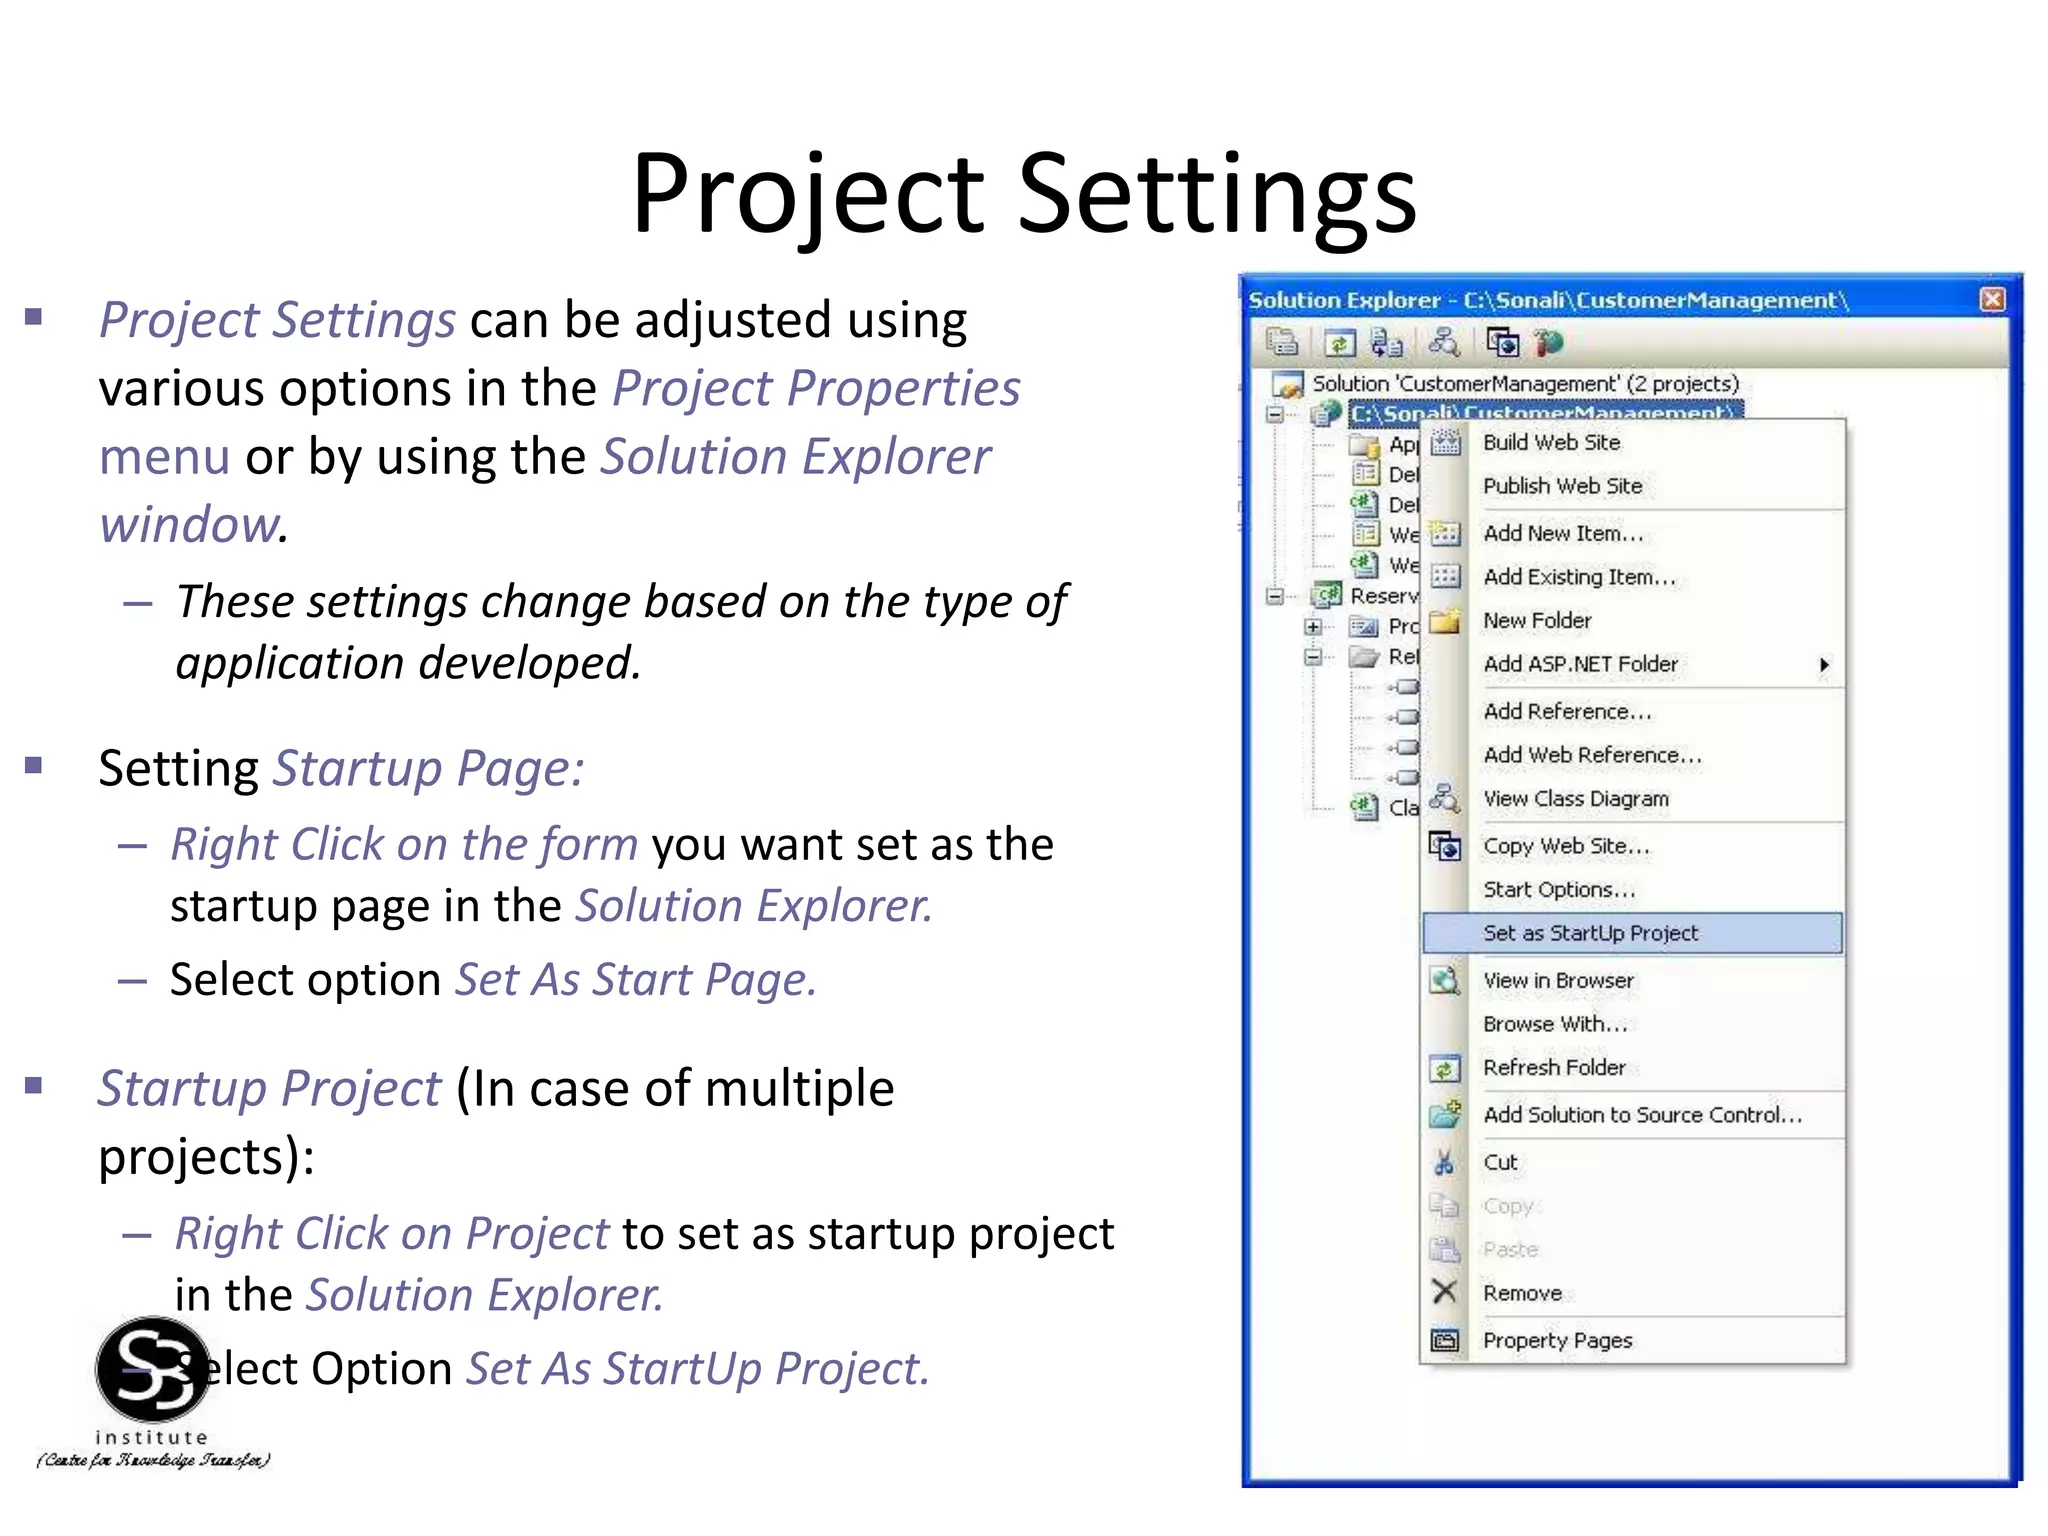Click the Properties toolbar icon in Solution Explorer
Image resolution: width=2048 pixels, height=1536 pixels.
(1282, 343)
